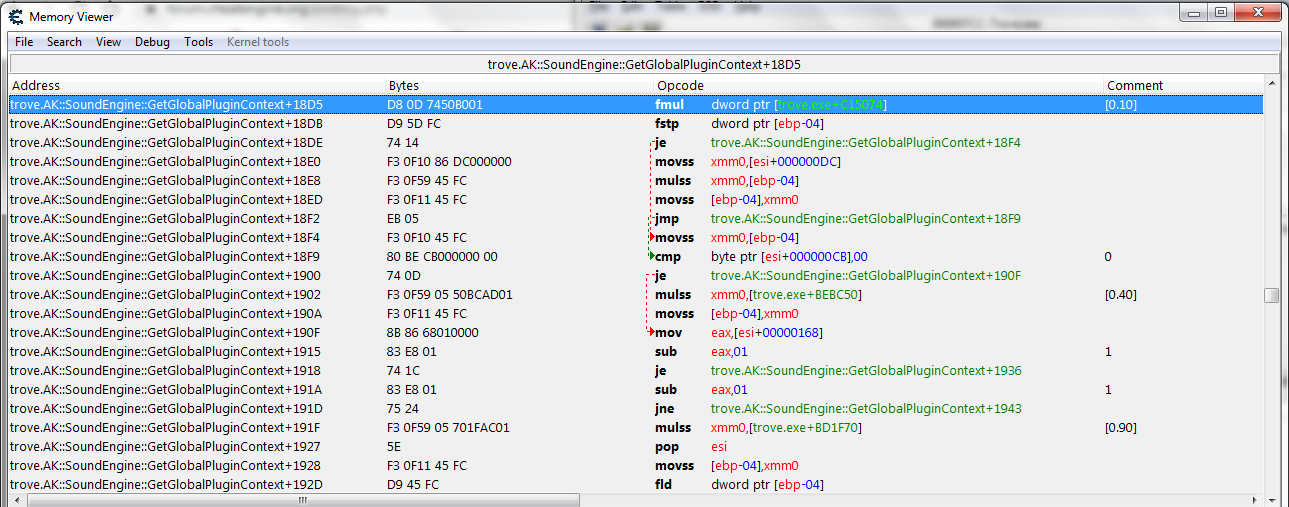Image resolution: width=1289 pixels, height=507 pixels.
Task: Click the vertical scrollbar thumb
Action: [1271, 295]
